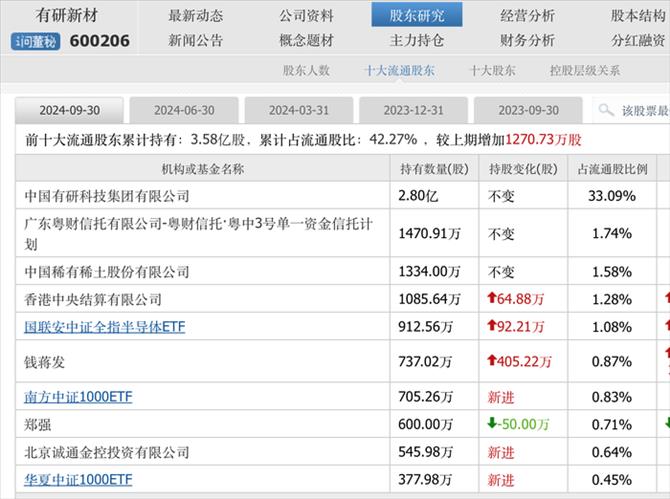Click the 持股变化(股) column header
Image resolution: width=670 pixels, height=499 pixels.
[523, 169]
